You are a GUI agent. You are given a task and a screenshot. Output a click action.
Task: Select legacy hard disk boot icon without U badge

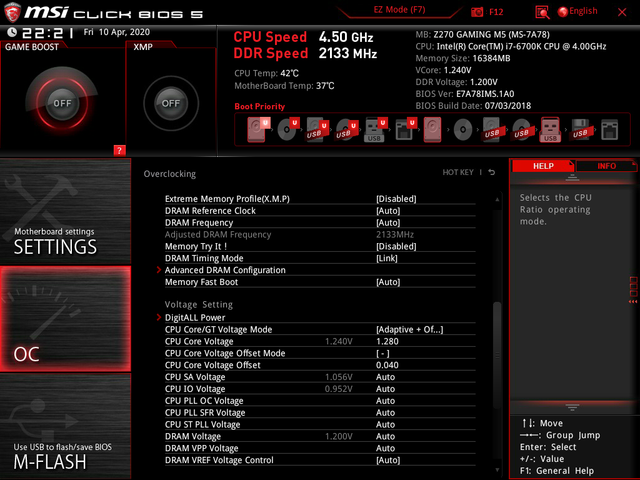click(x=432, y=129)
